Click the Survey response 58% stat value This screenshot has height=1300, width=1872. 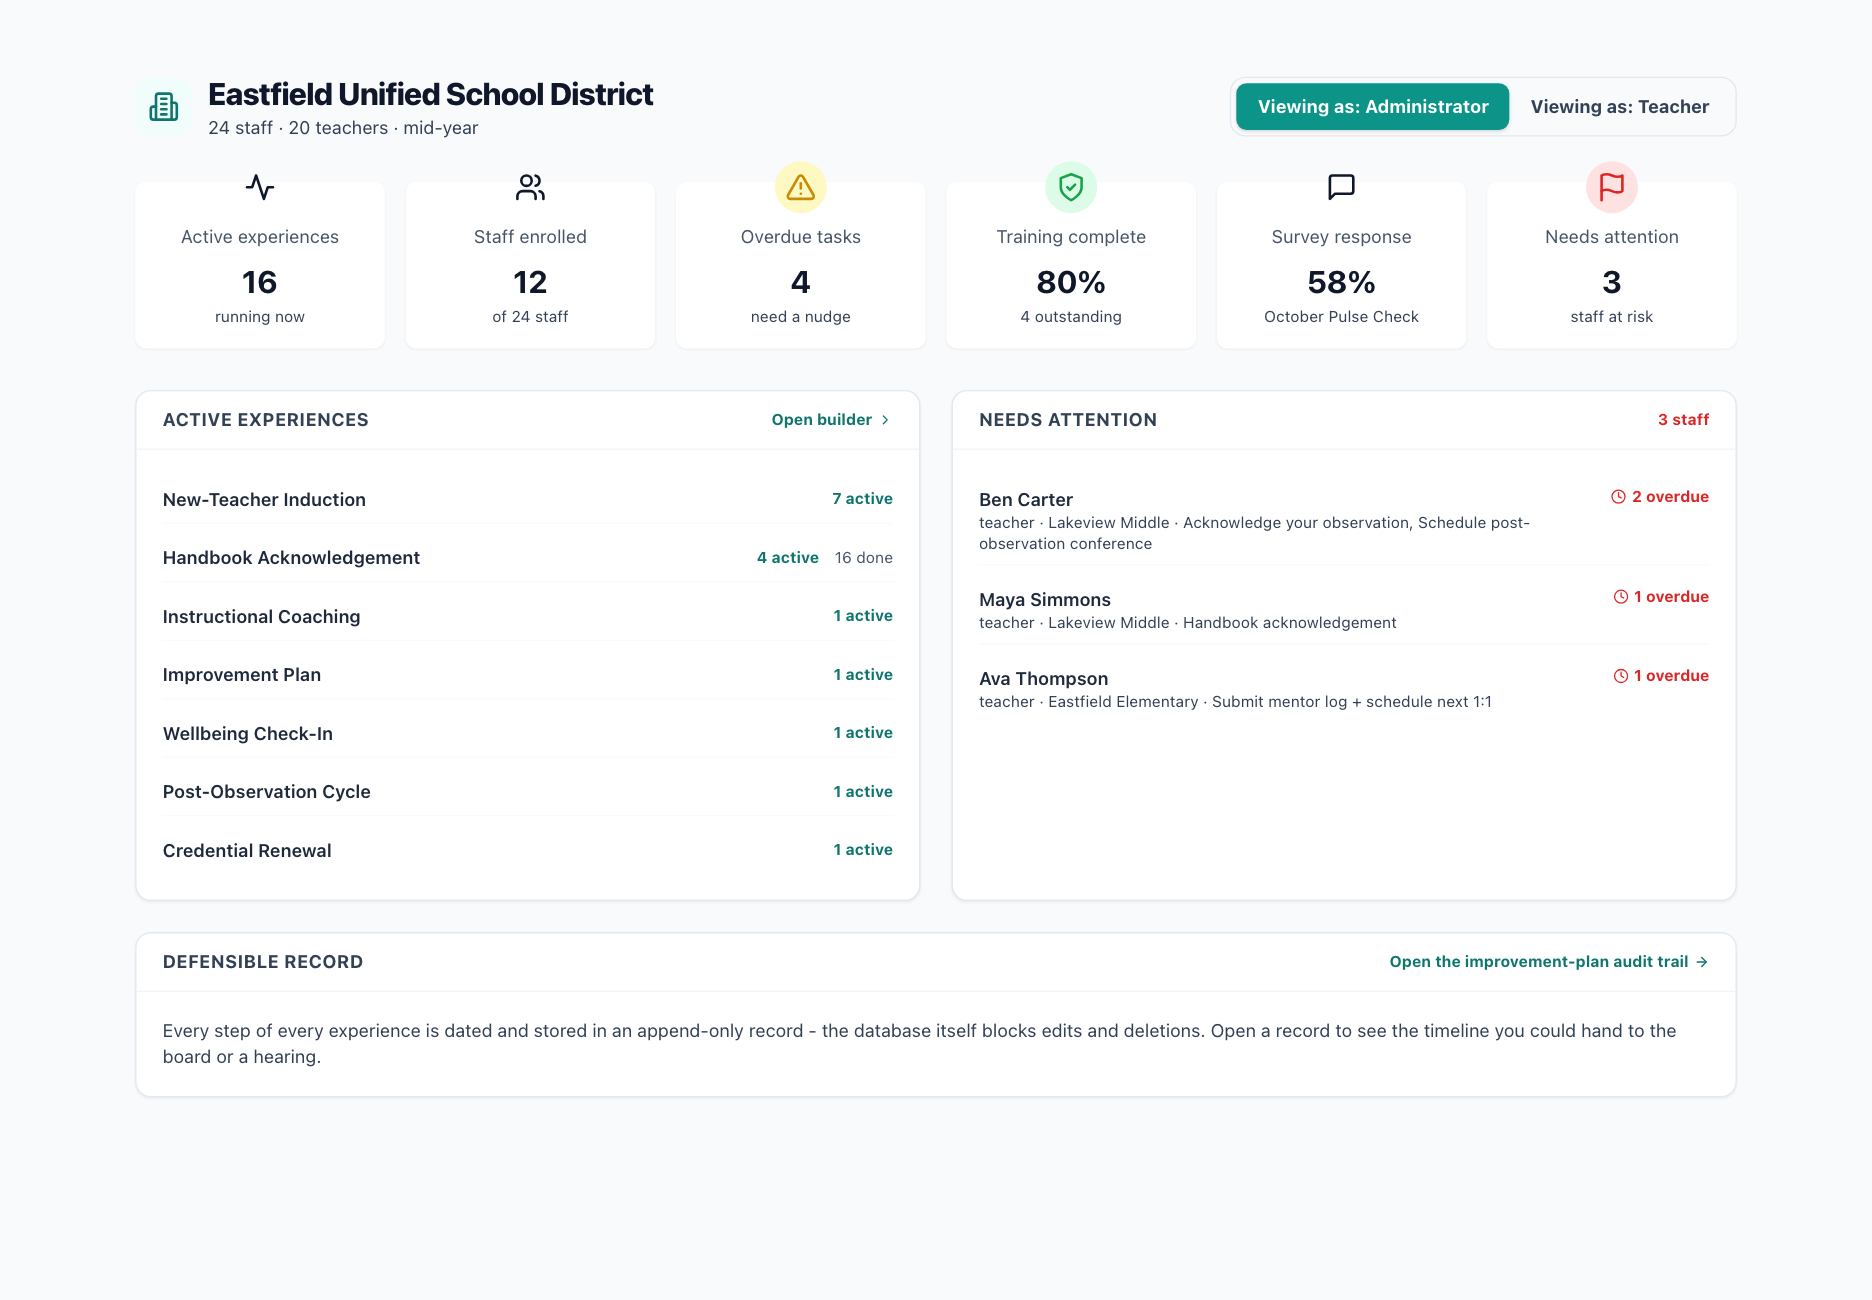[1341, 283]
